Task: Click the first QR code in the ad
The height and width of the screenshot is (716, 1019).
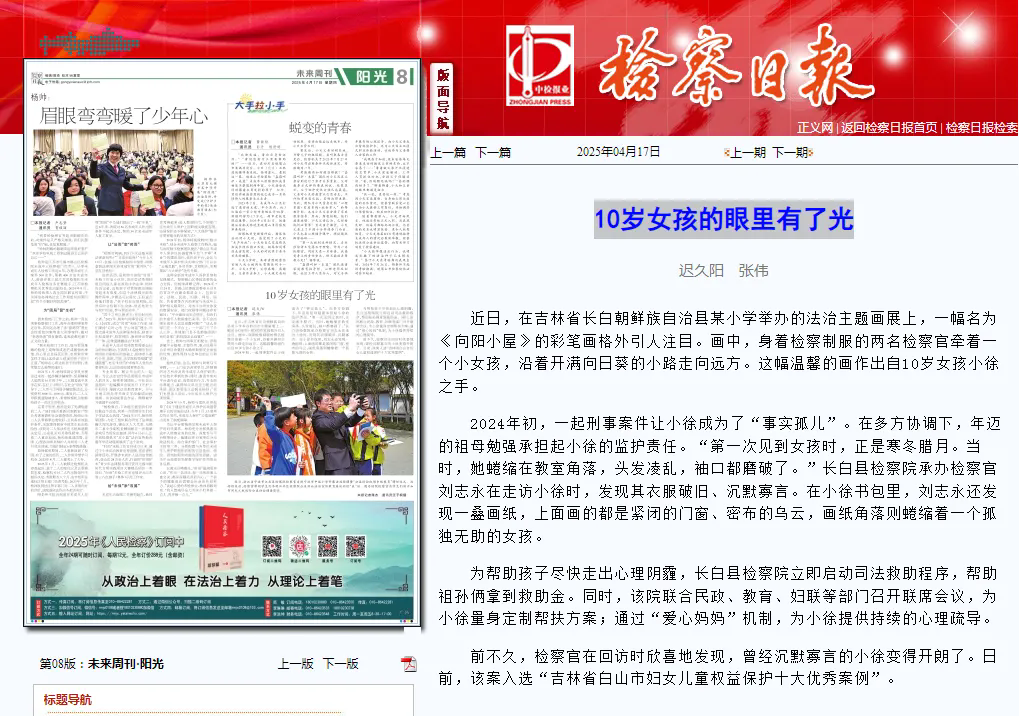Action: (271, 547)
